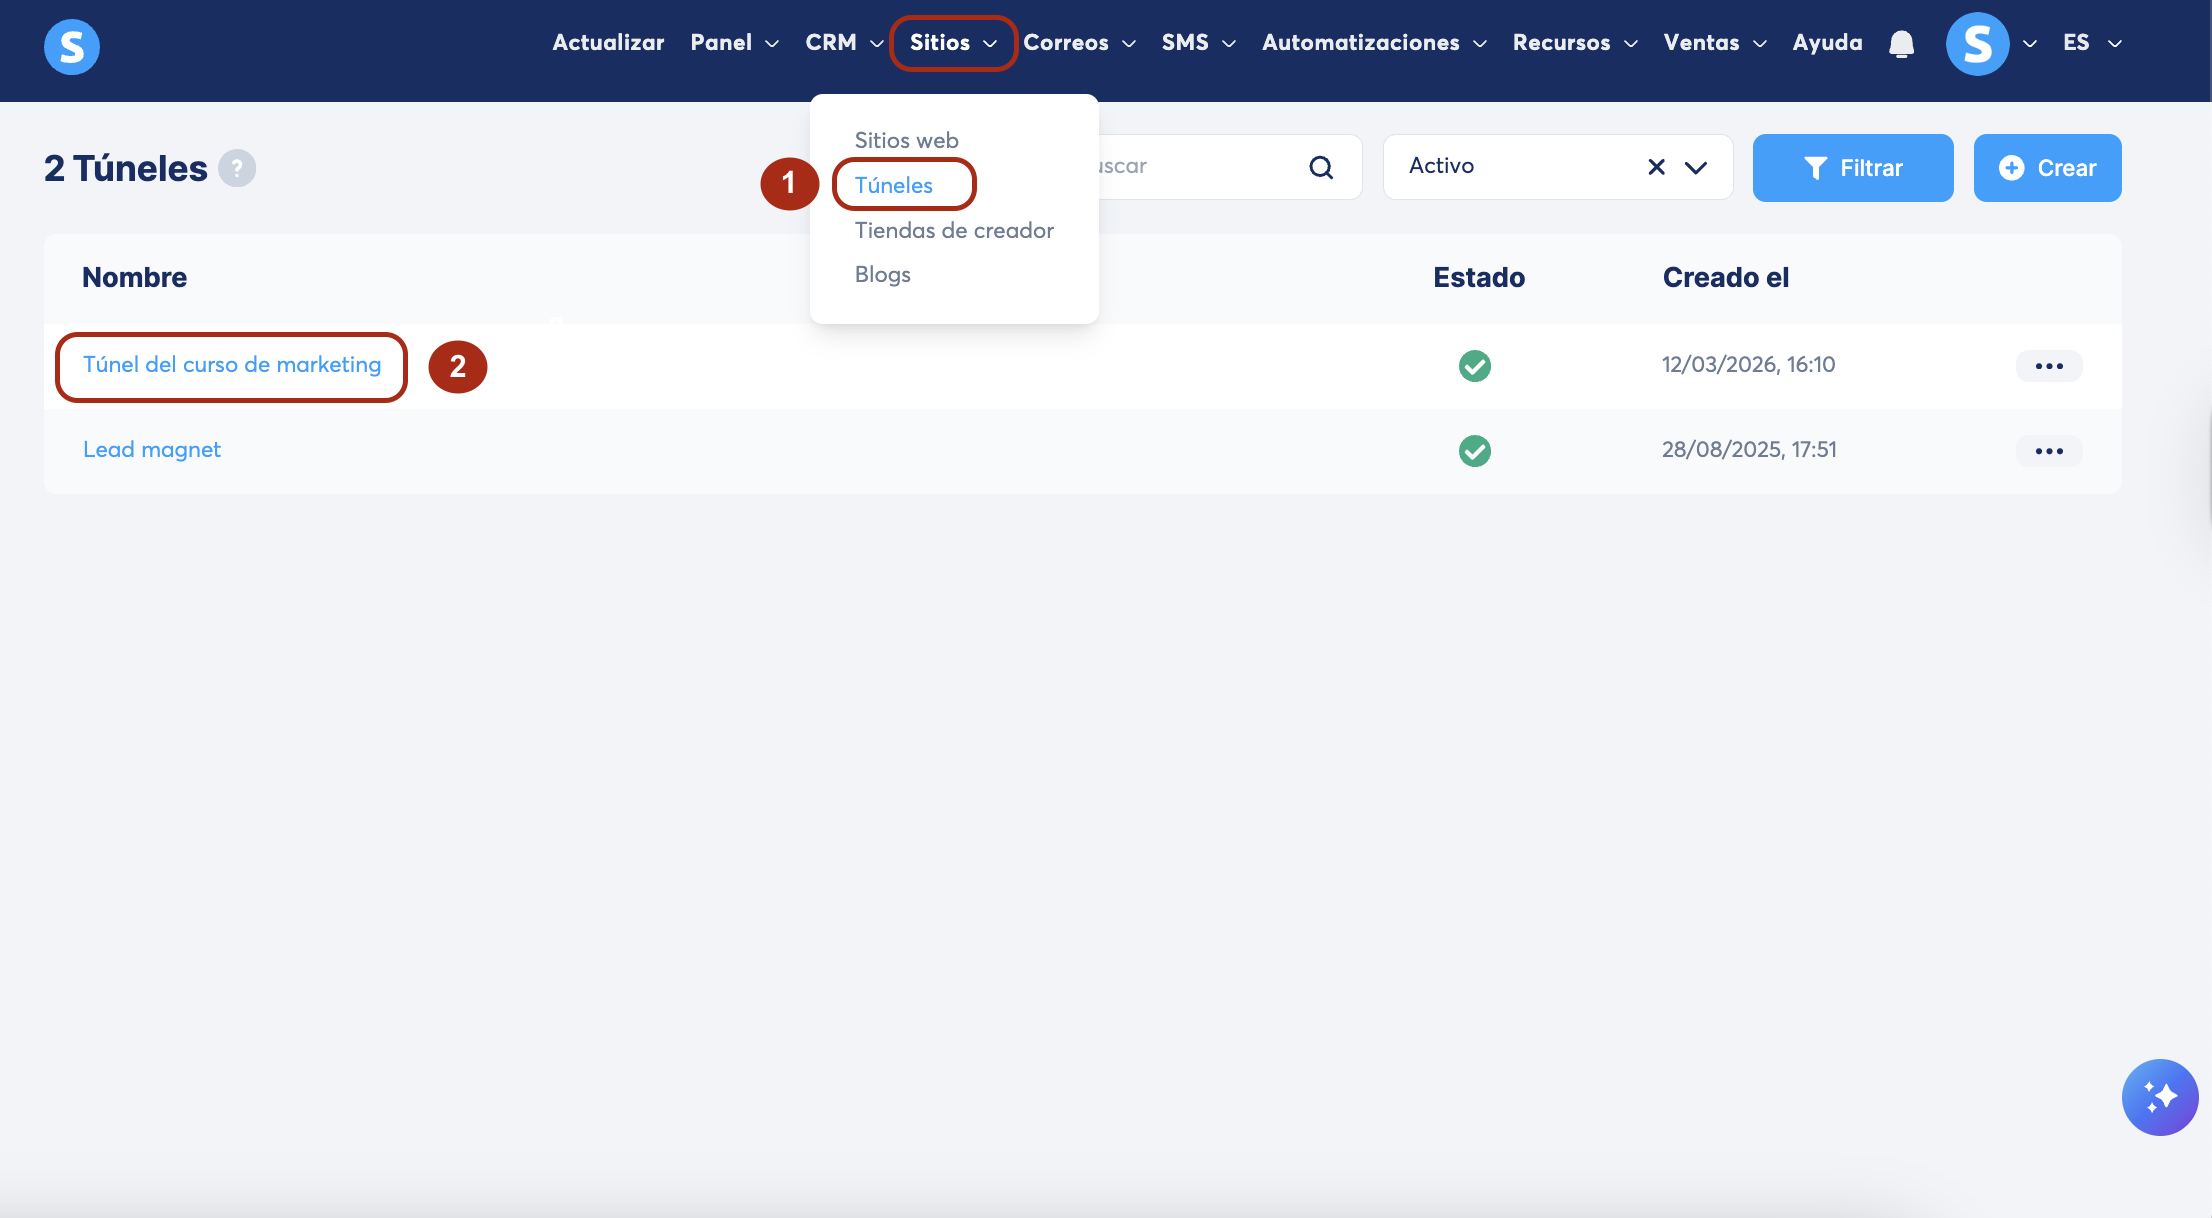Open Túnel del curso de marketing link
Image resolution: width=2212 pixels, height=1218 pixels.
232,365
